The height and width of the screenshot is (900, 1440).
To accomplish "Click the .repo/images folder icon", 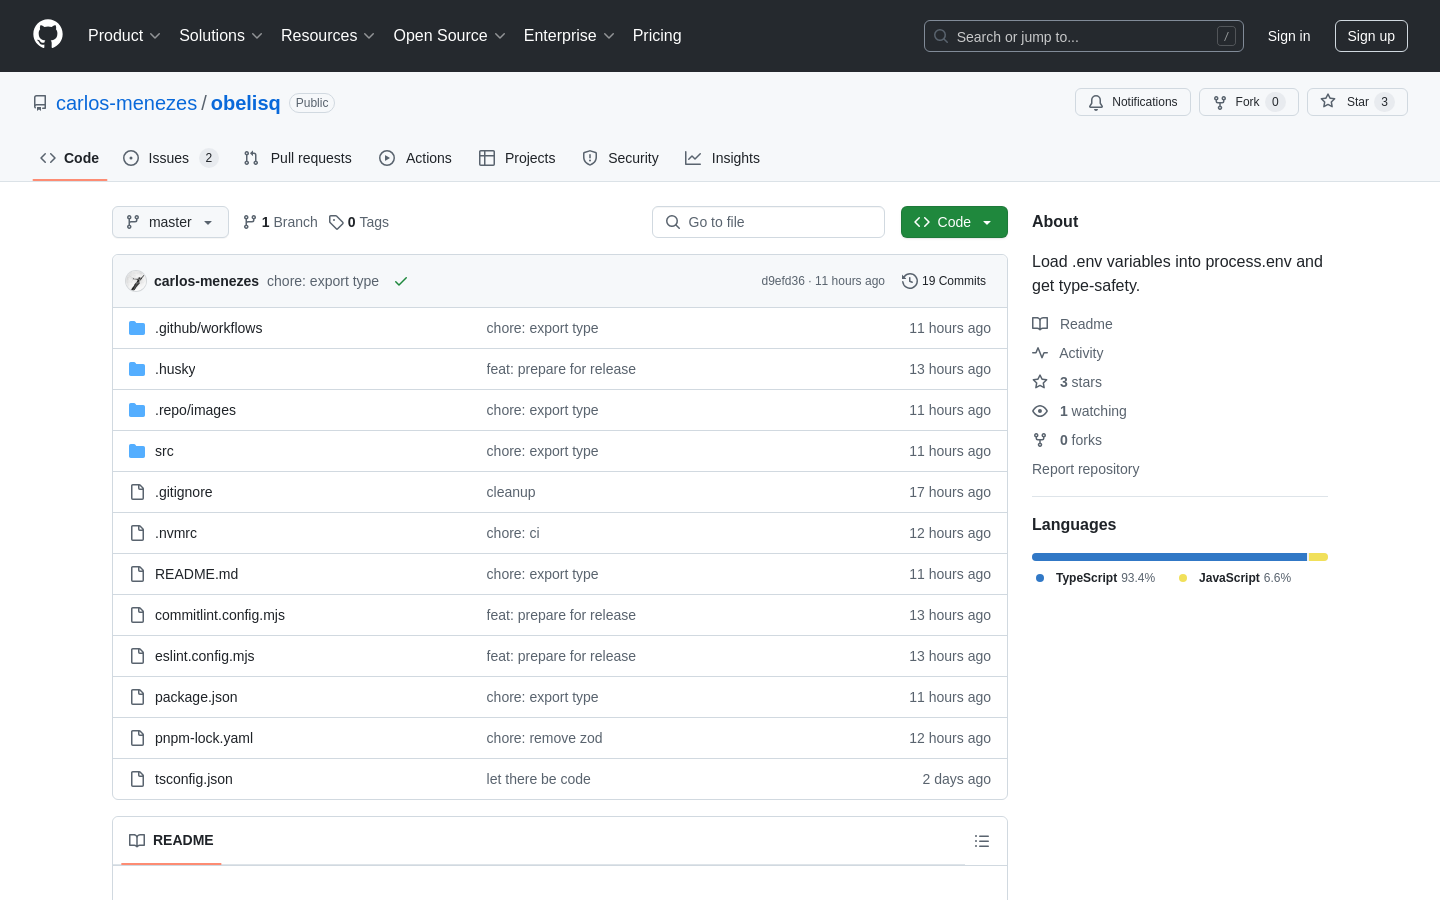I will click(137, 410).
